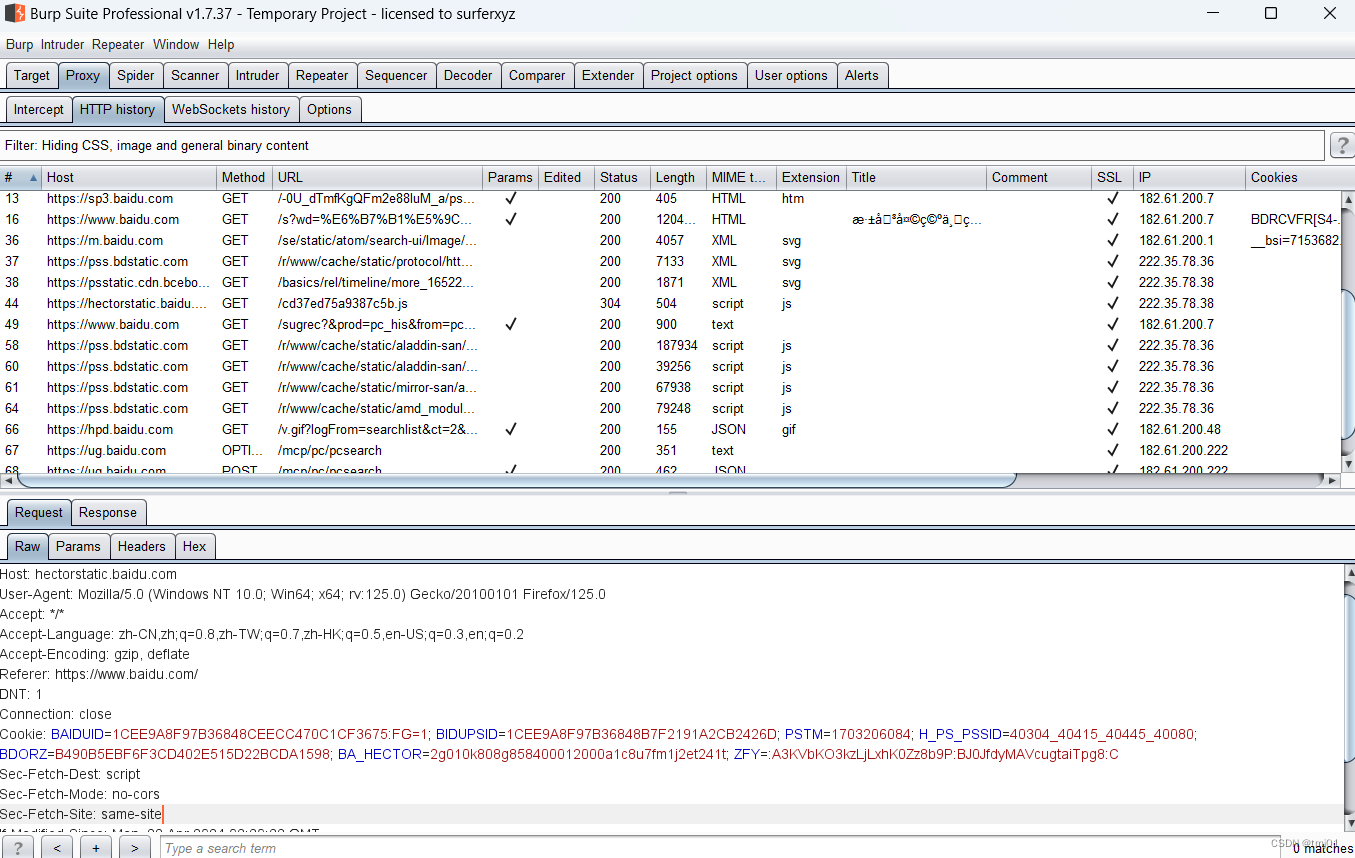Open the Window menu

176,44
